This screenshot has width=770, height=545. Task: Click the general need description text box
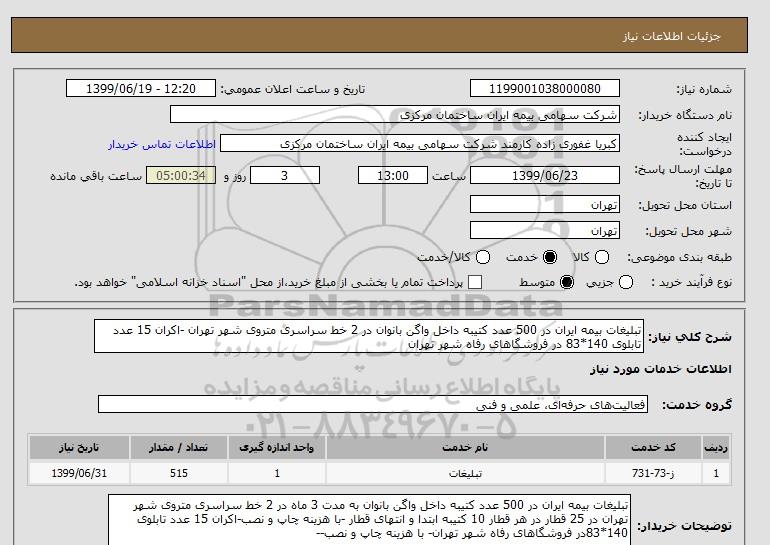pos(369,336)
